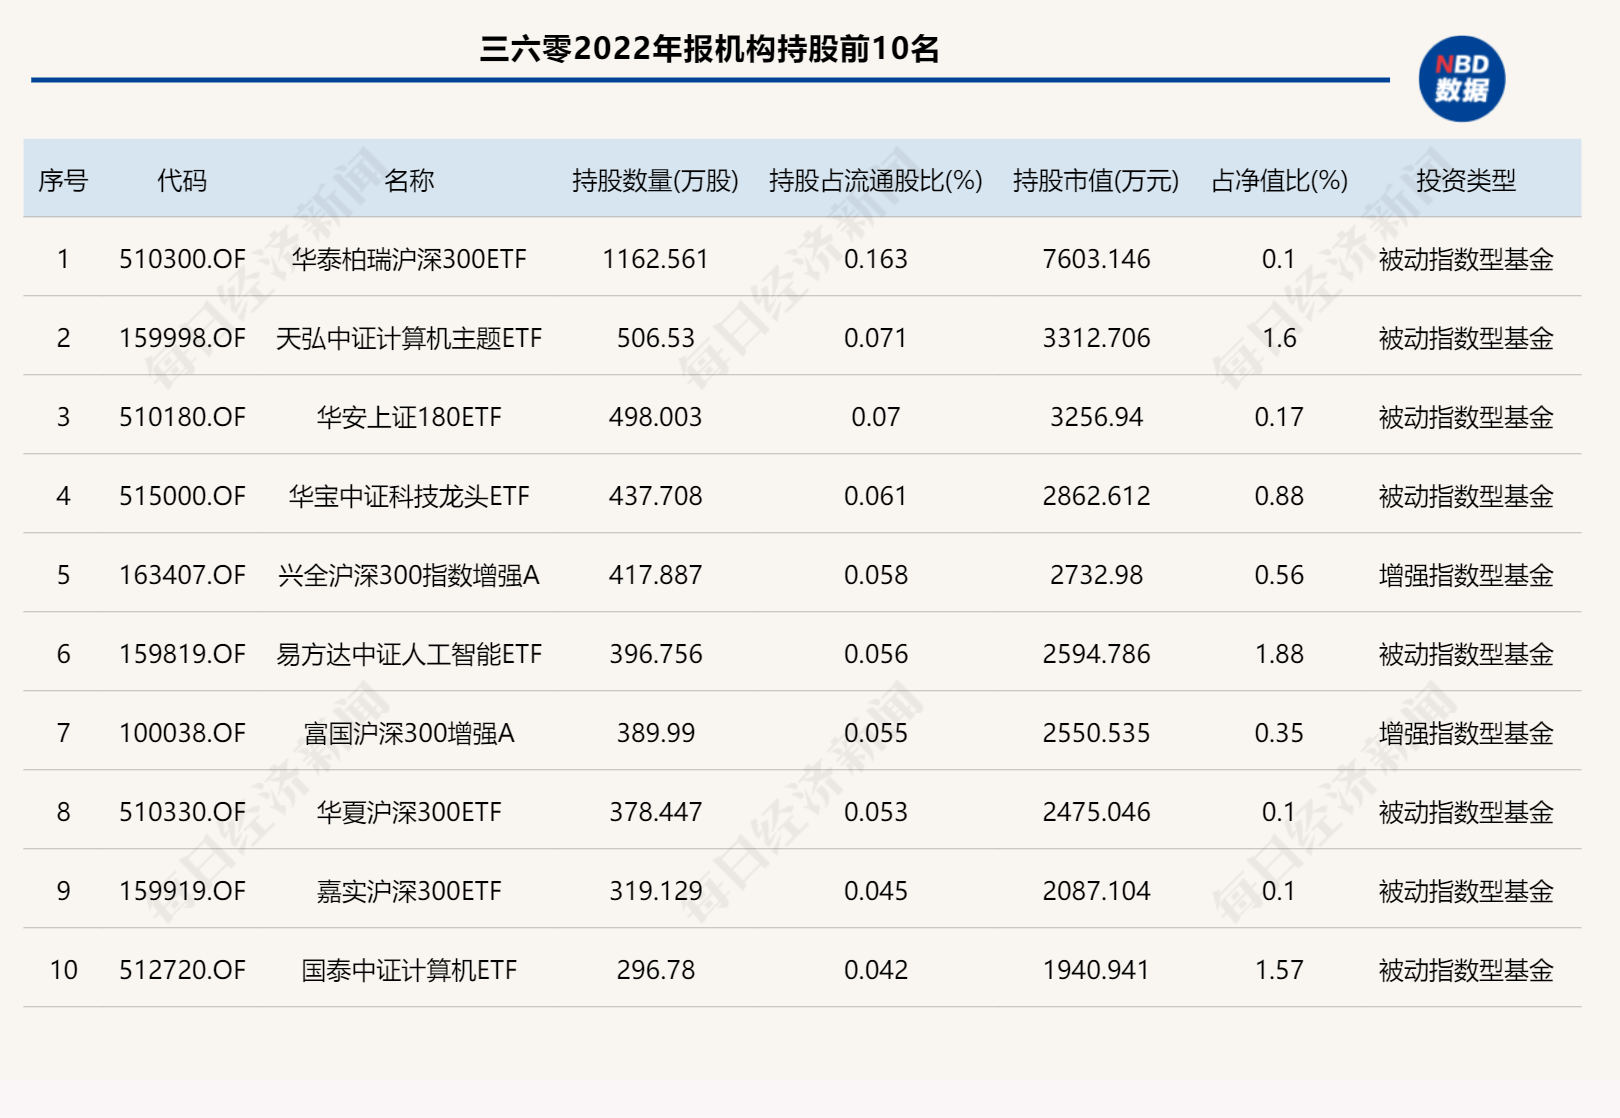Select market value 3256.94
This screenshot has height=1118, width=1620.
tap(1096, 418)
